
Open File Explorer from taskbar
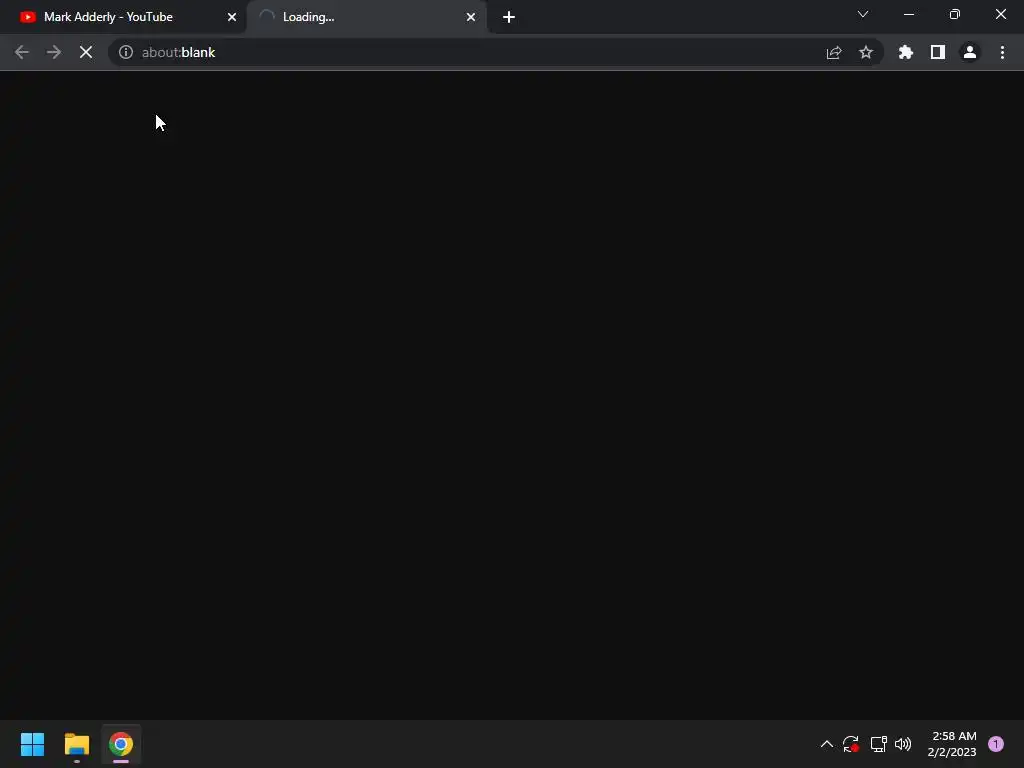77,744
